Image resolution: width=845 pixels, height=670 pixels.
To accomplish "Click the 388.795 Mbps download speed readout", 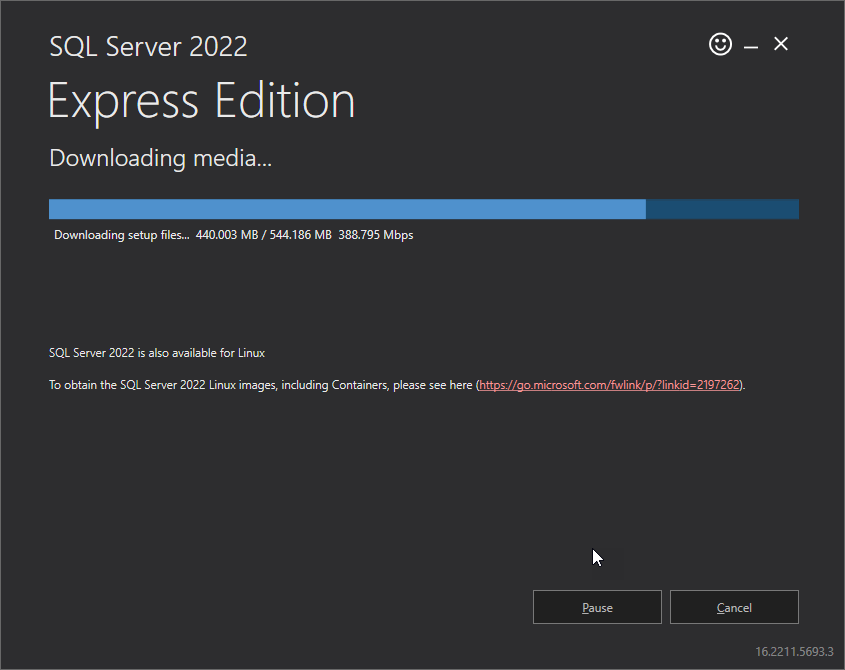I will [376, 235].
